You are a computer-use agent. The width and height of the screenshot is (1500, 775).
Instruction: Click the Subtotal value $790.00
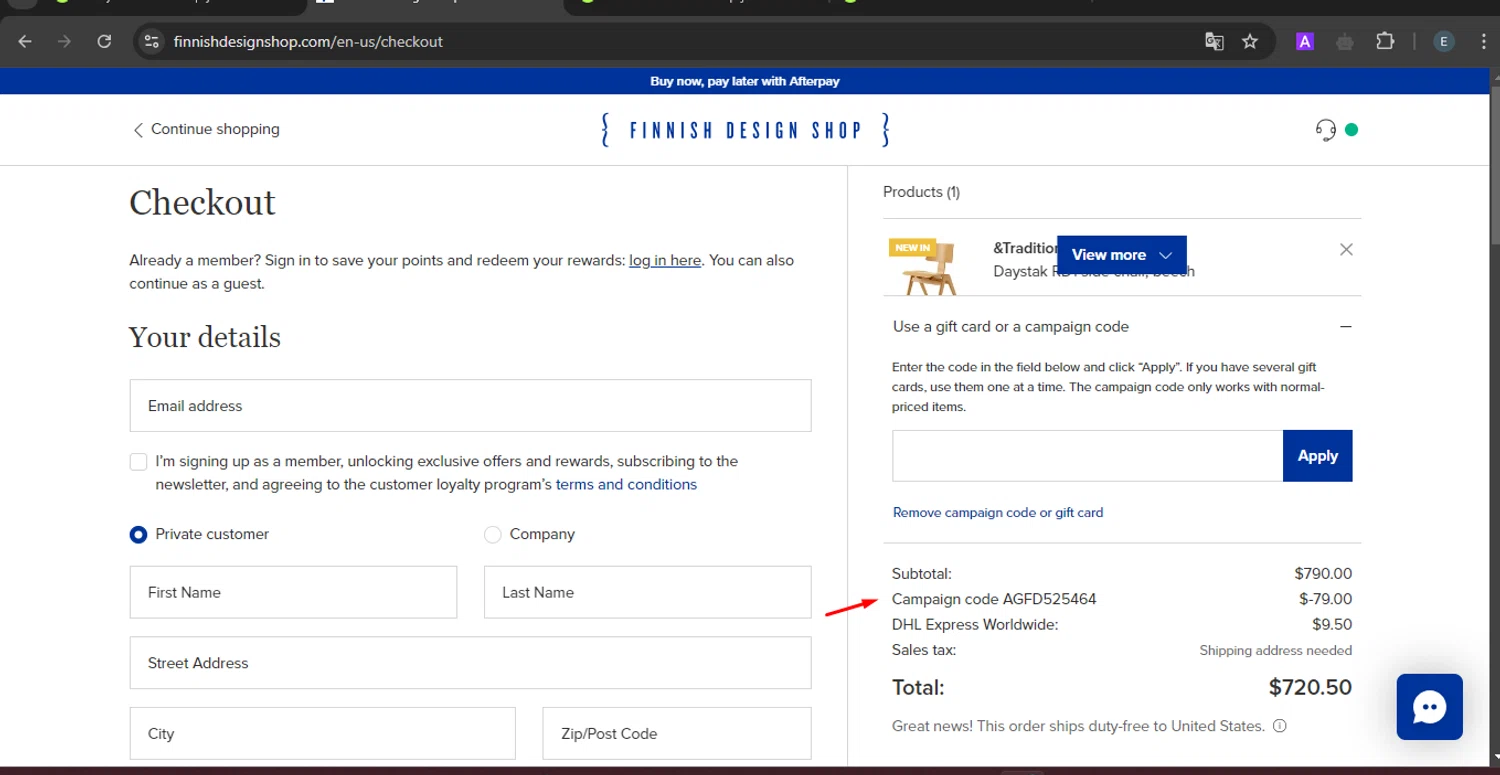(1323, 574)
